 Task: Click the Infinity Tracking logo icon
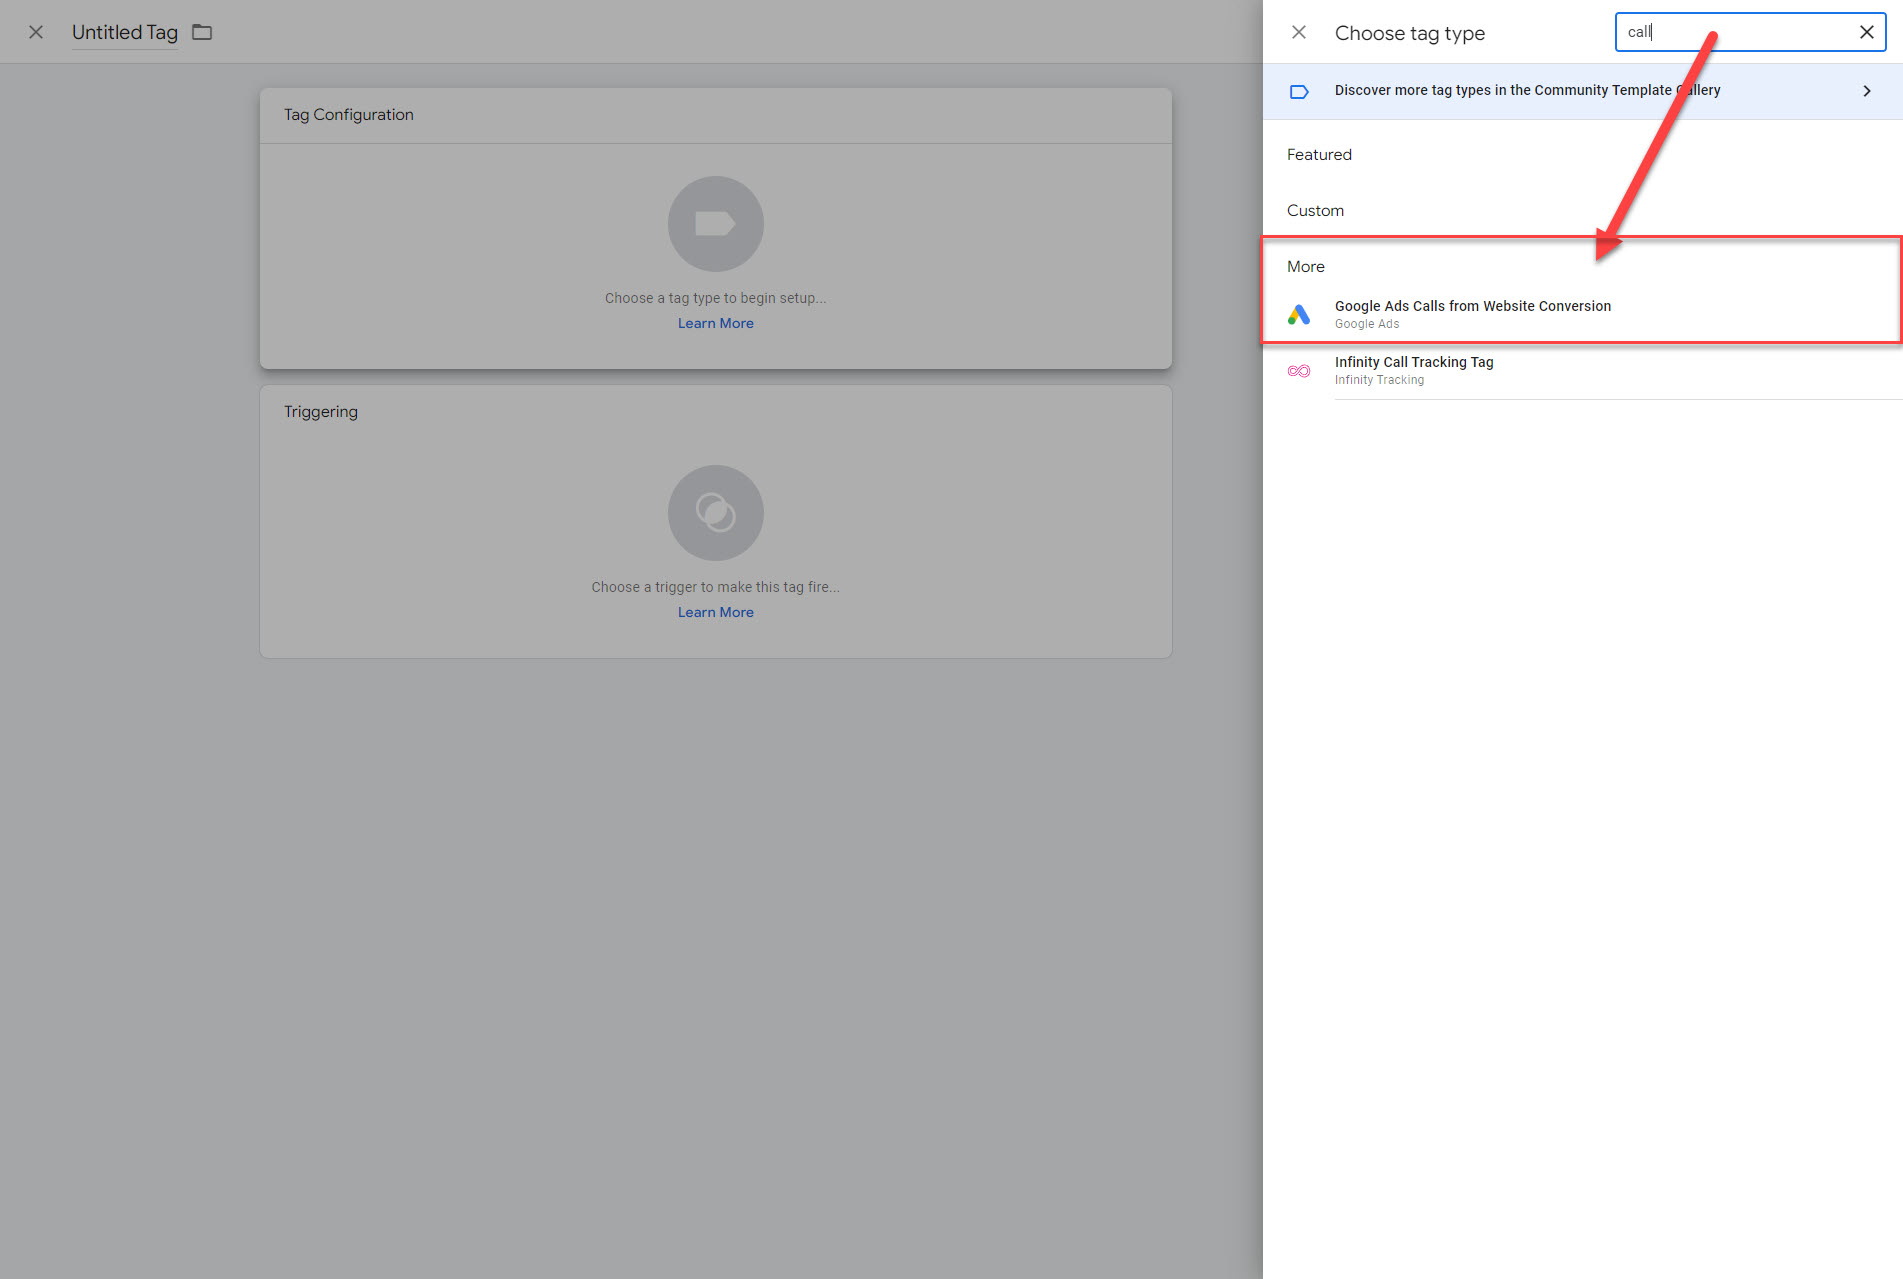(1298, 371)
